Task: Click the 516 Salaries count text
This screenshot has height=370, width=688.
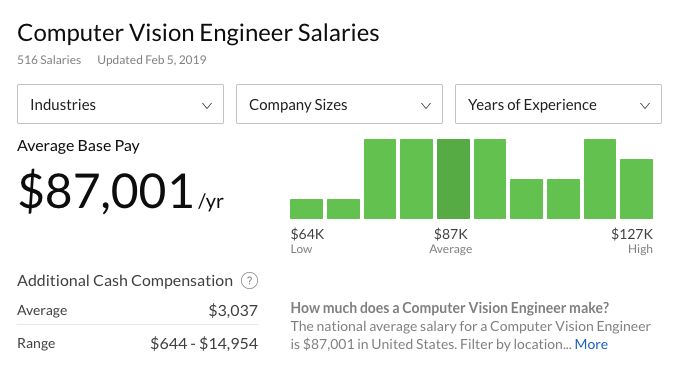Action: pyautogui.click(x=49, y=60)
